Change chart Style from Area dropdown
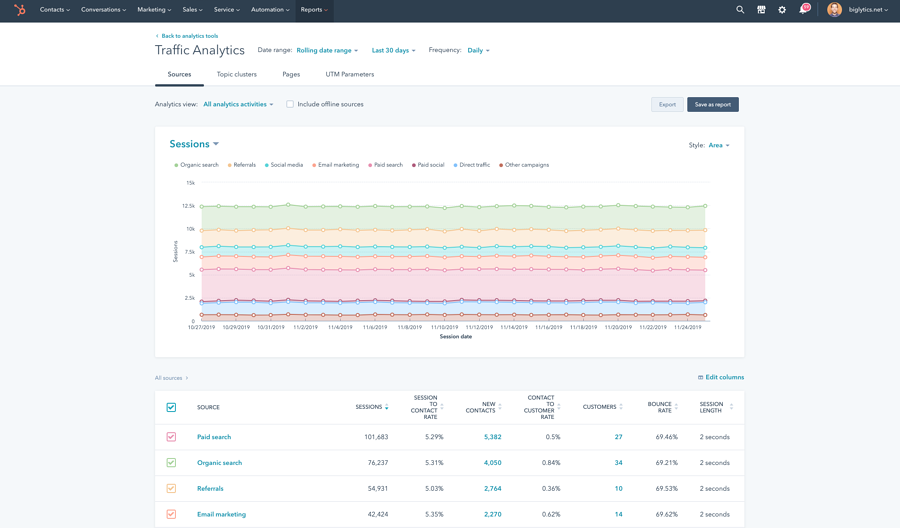 (x=718, y=145)
